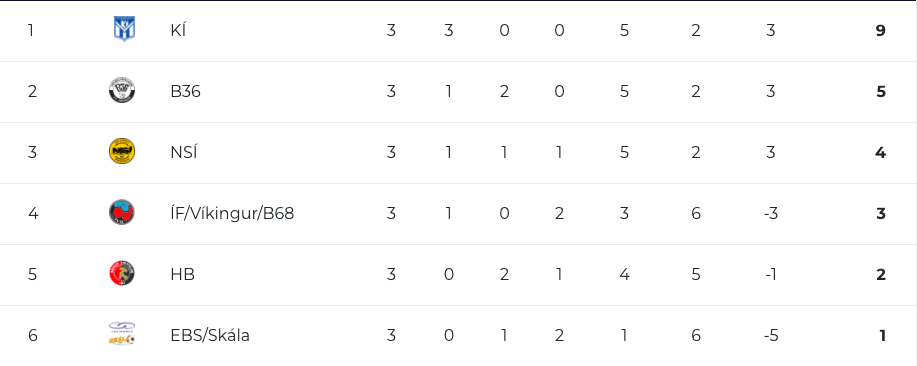Click rank number 6 in the standings

33,336
